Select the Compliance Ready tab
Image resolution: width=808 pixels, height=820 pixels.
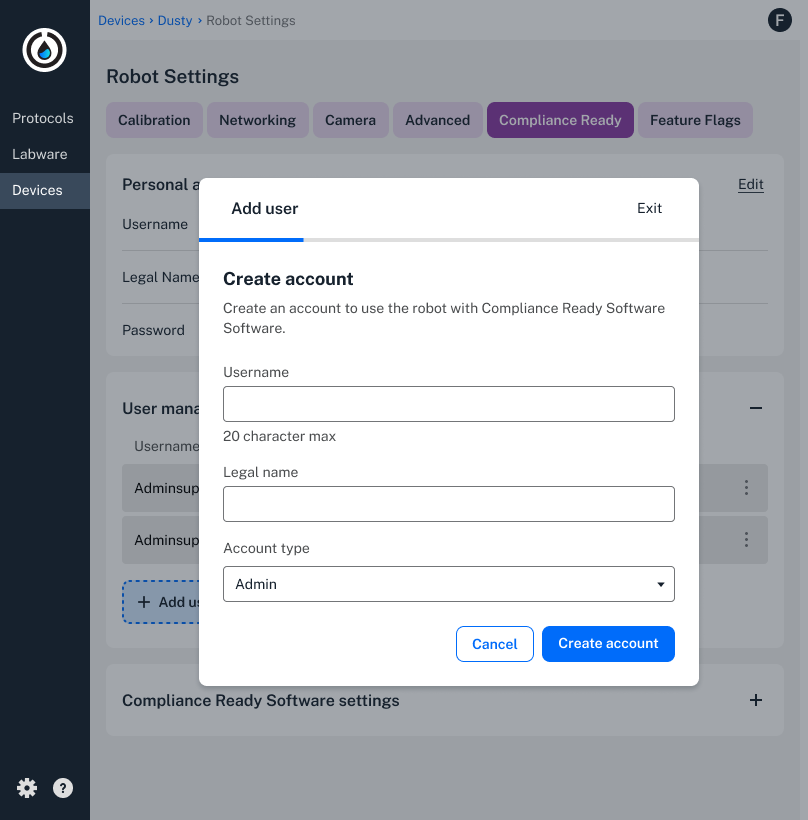point(560,120)
